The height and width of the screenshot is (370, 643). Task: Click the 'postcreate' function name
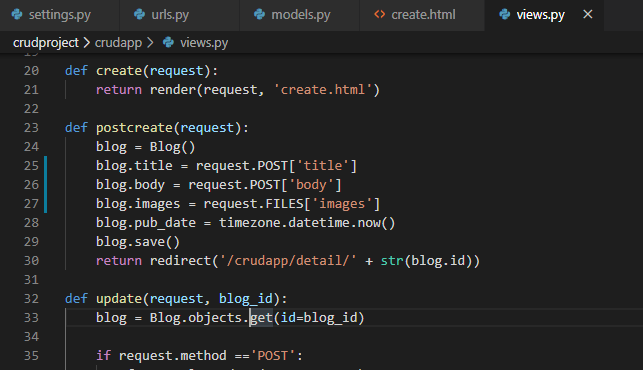135,128
